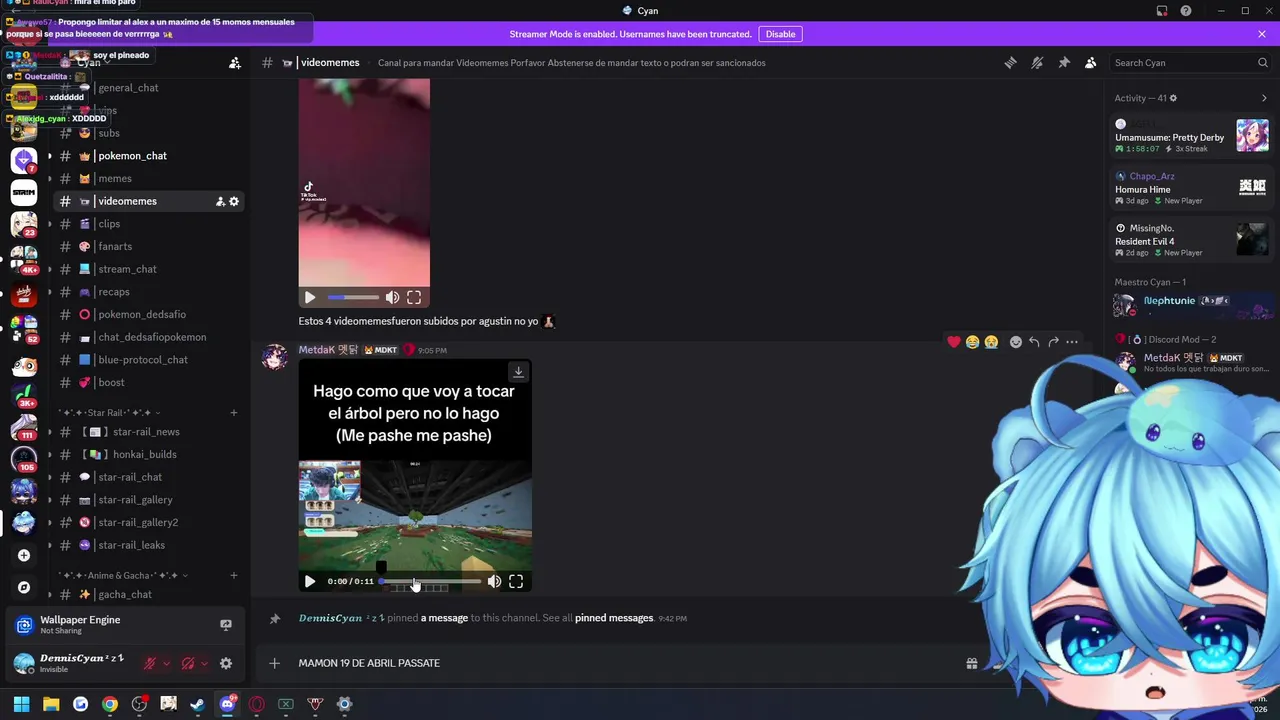Add channel to Star Rail category
Screen dimensions: 1280x720
[234, 413]
